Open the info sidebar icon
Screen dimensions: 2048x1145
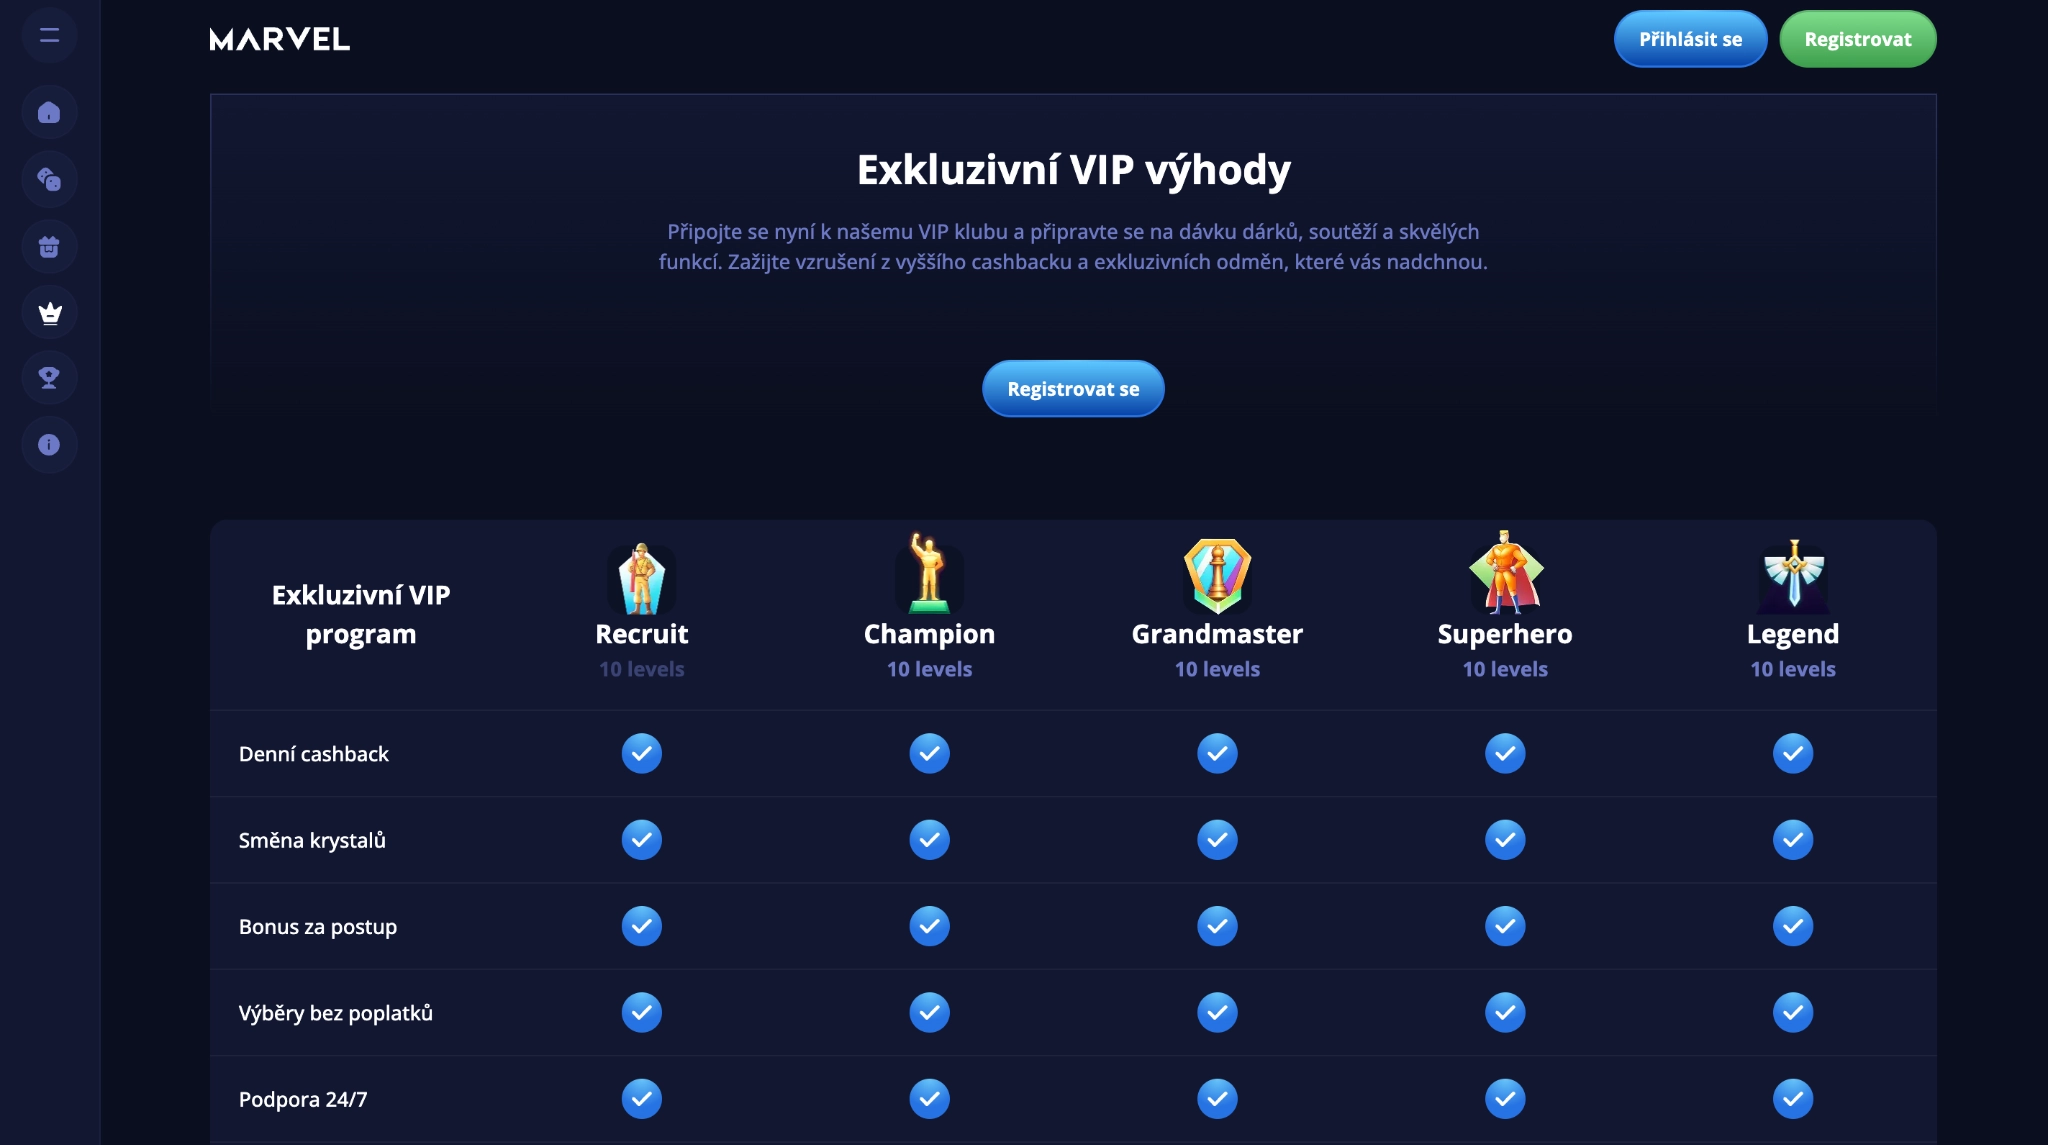coord(49,445)
